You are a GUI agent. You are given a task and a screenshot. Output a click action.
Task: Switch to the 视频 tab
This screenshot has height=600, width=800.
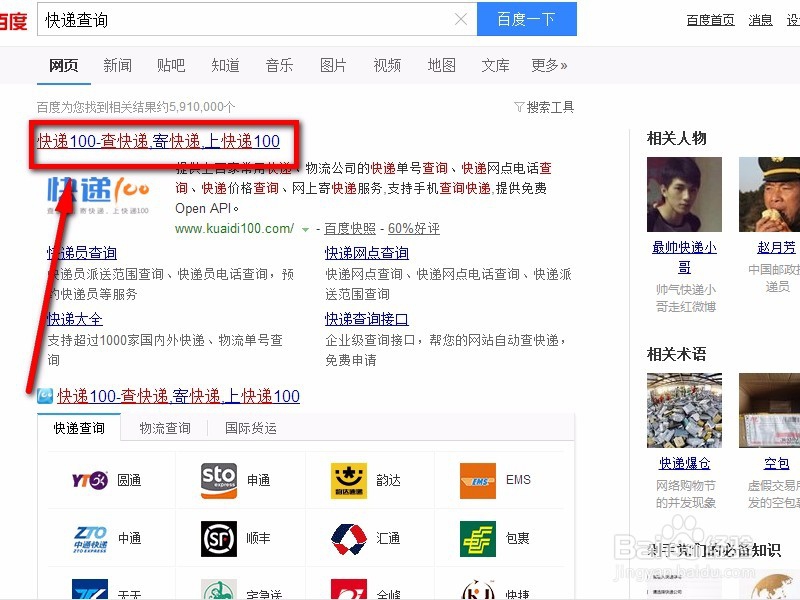387,65
